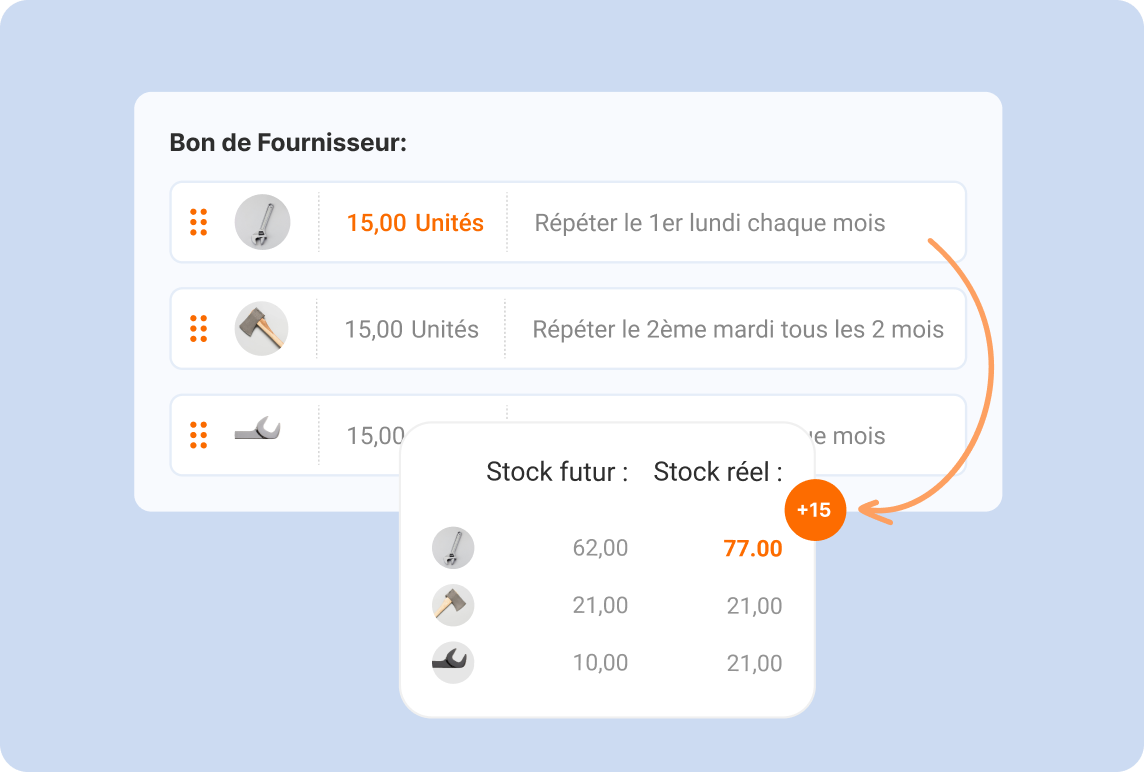Screen dimensions: 1144x772
Task: Click the drag handle on the wrench row
Action: coord(198,222)
